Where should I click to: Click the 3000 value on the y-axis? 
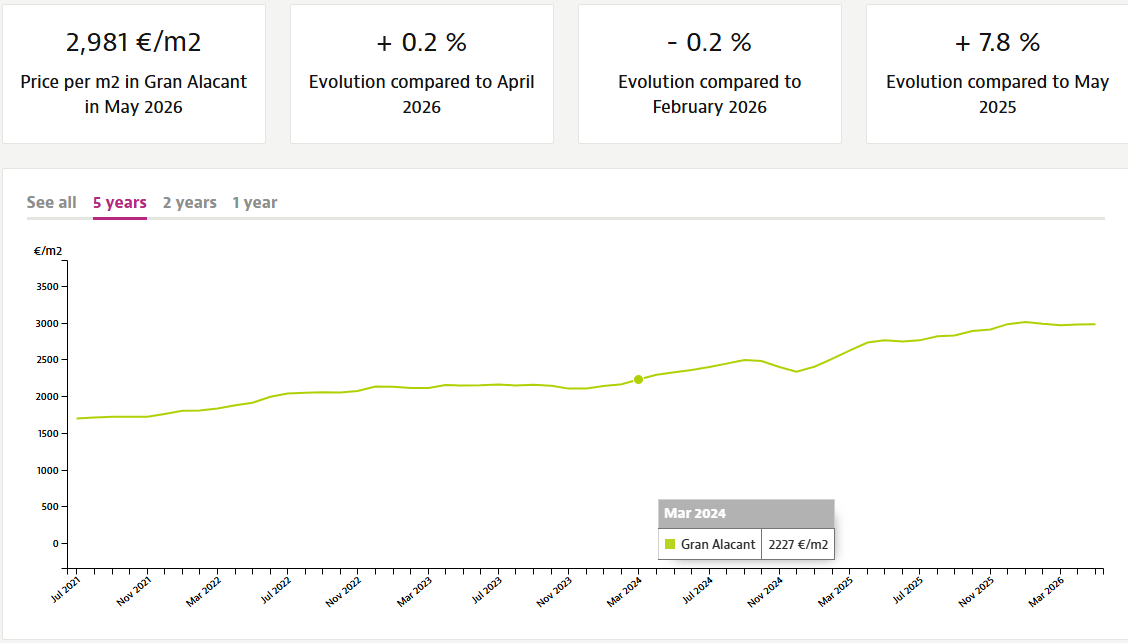pyautogui.click(x=47, y=324)
